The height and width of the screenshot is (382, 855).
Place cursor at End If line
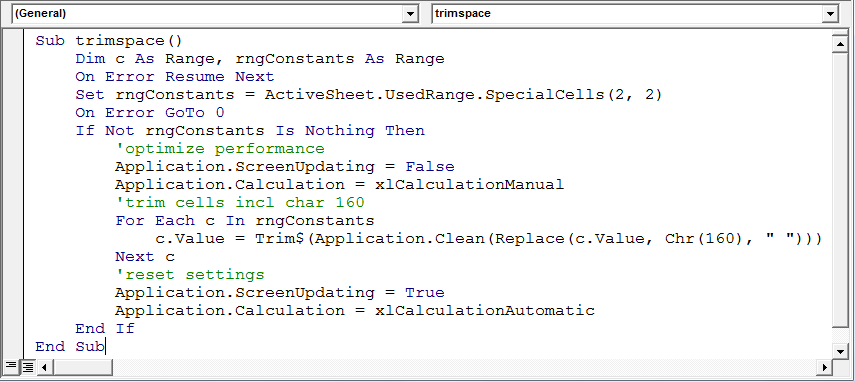105,329
